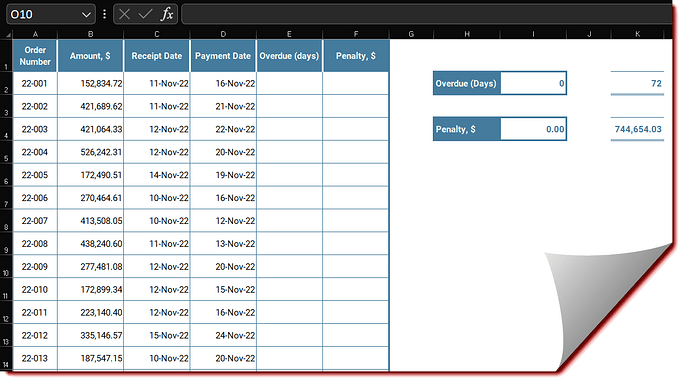Select column F header
Screen dimensions: 690x389
tap(356, 34)
